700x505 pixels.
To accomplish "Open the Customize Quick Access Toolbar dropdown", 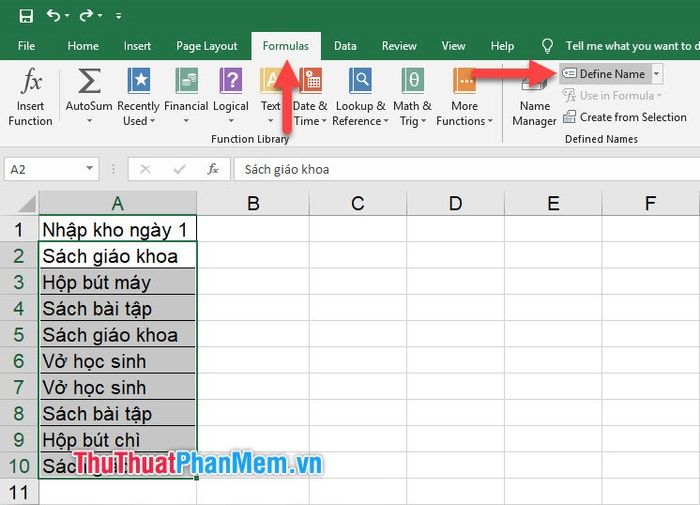I will [x=118, y=16].
